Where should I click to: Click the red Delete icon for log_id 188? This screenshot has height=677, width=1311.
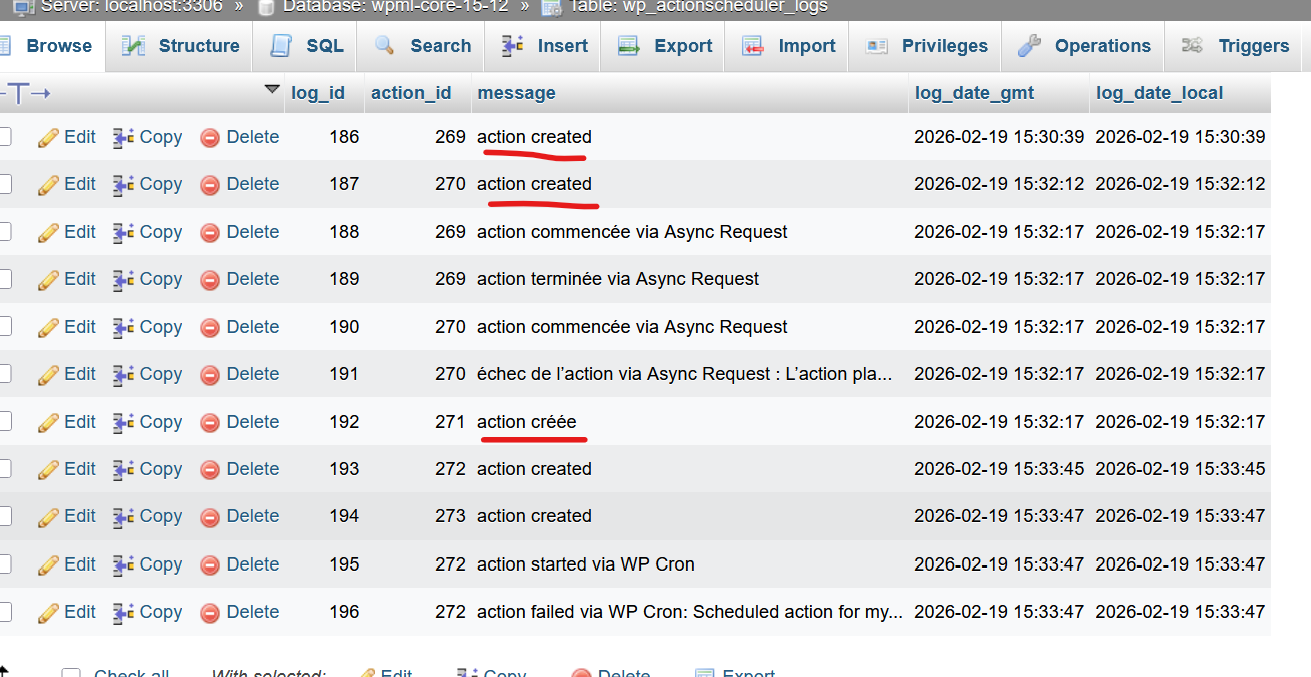pos(210,232)
